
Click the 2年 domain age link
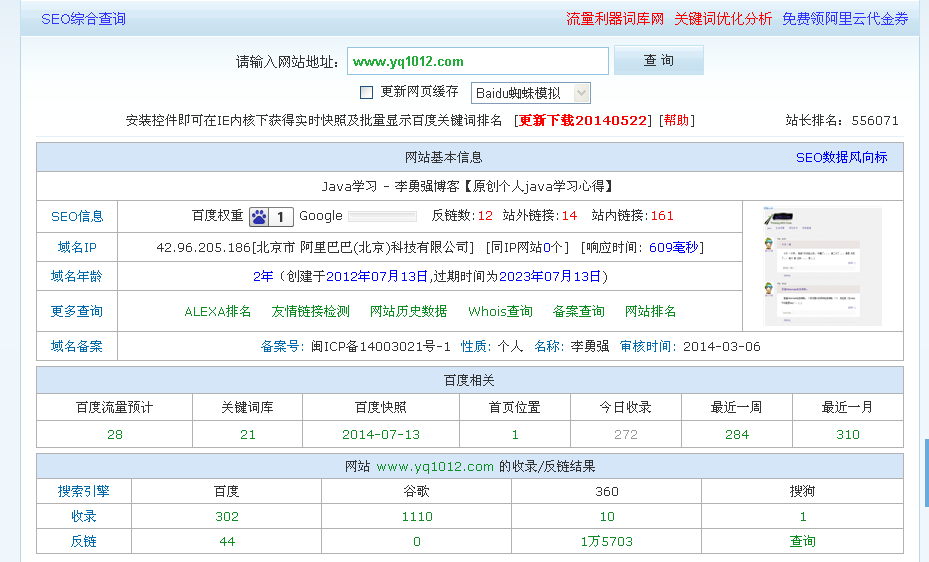[263, 277]
